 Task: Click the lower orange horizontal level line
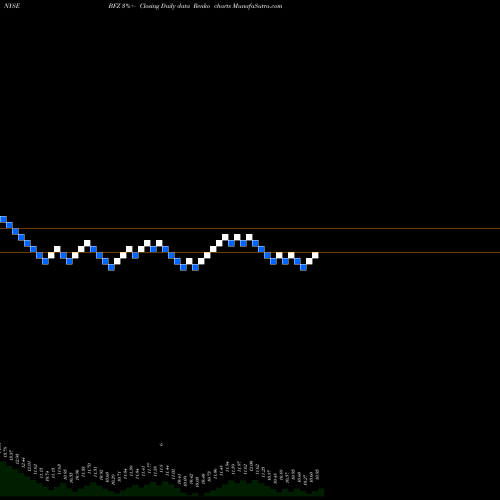click(x=250, y=253)
